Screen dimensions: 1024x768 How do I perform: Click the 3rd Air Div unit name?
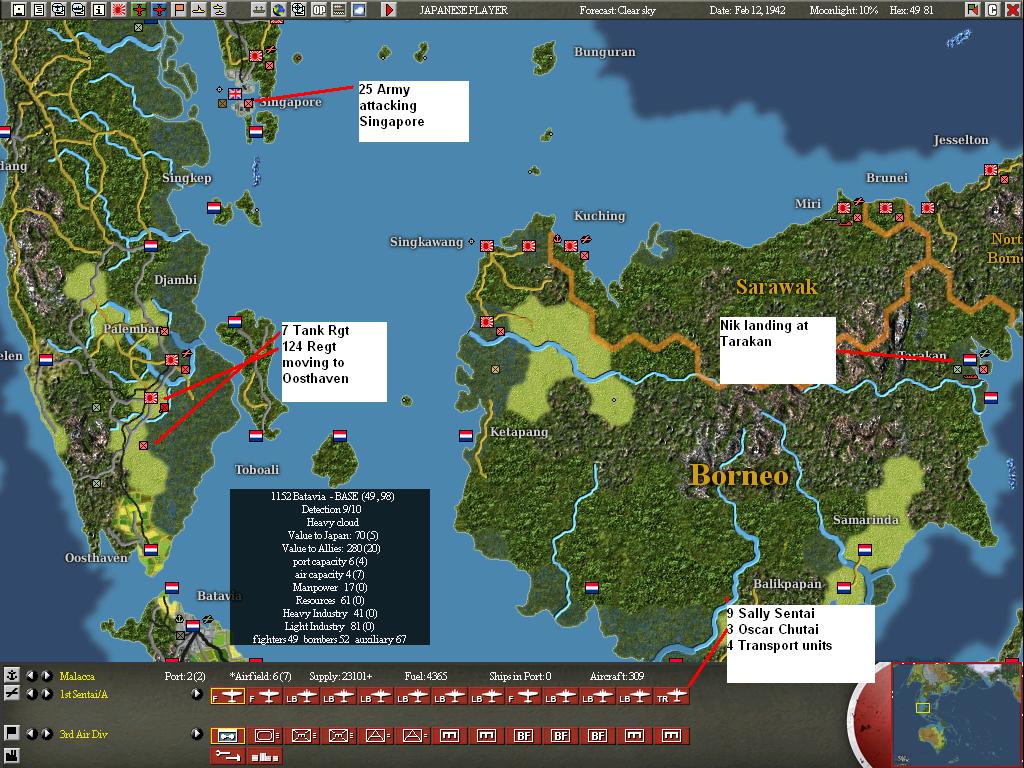click(x=83, y=733)
